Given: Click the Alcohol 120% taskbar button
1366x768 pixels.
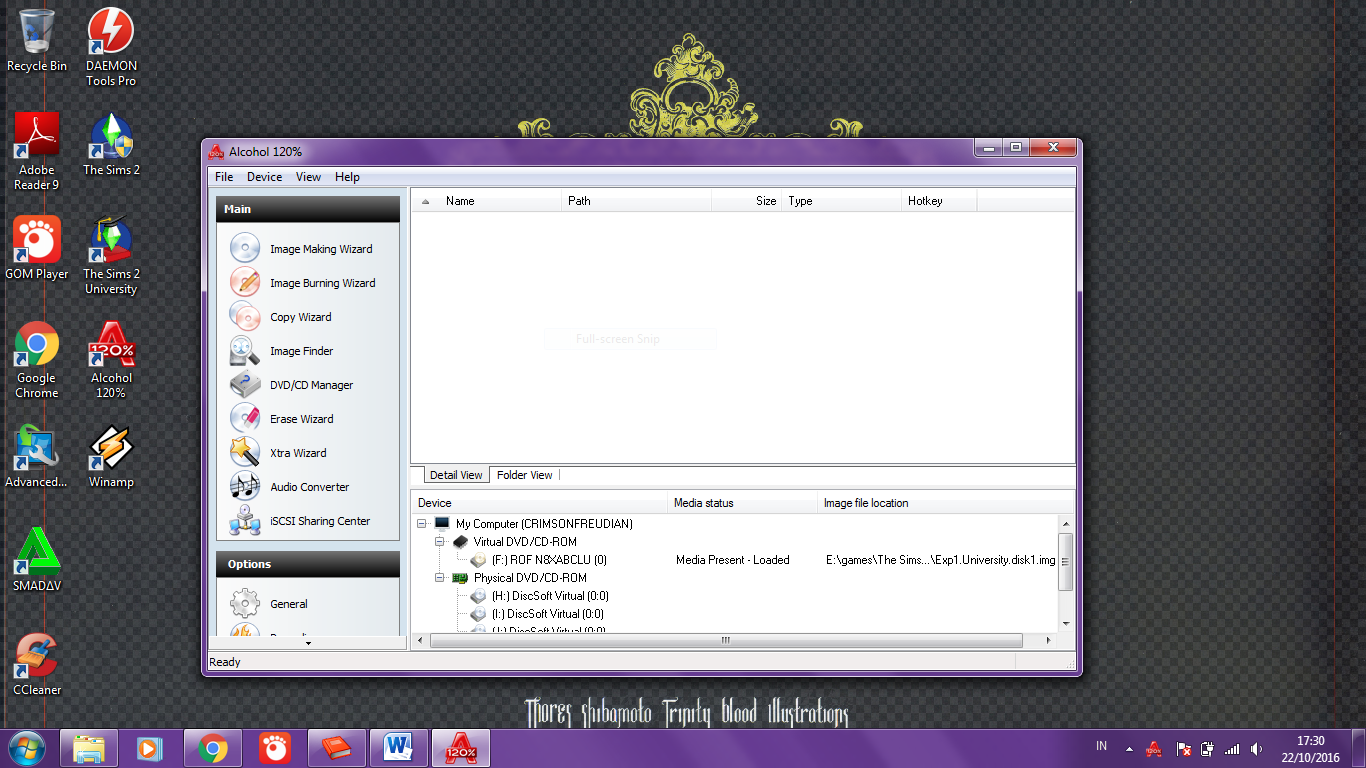Looking at the screenshot, I should (461, 748).
